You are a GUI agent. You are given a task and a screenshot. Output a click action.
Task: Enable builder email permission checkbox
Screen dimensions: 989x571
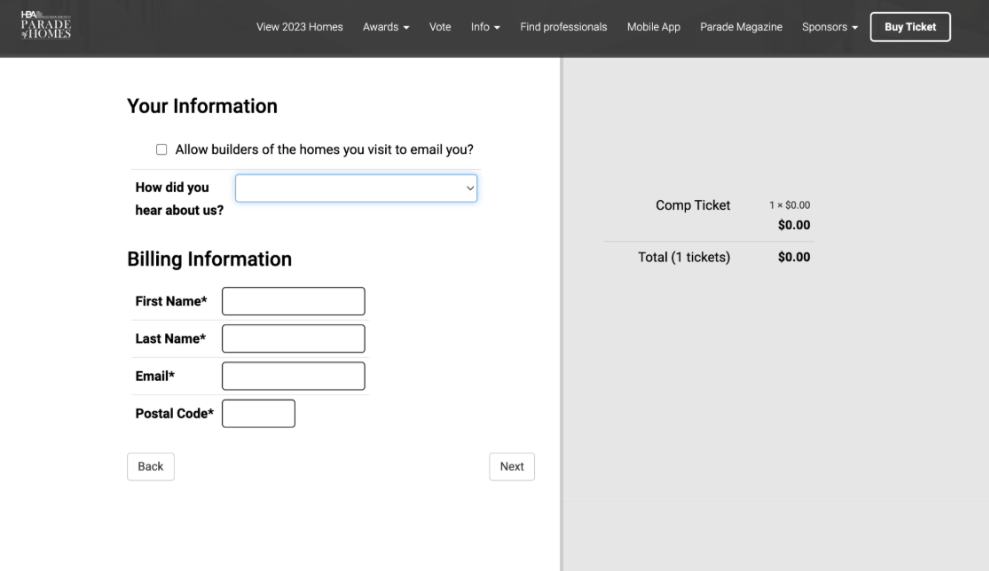161,150
